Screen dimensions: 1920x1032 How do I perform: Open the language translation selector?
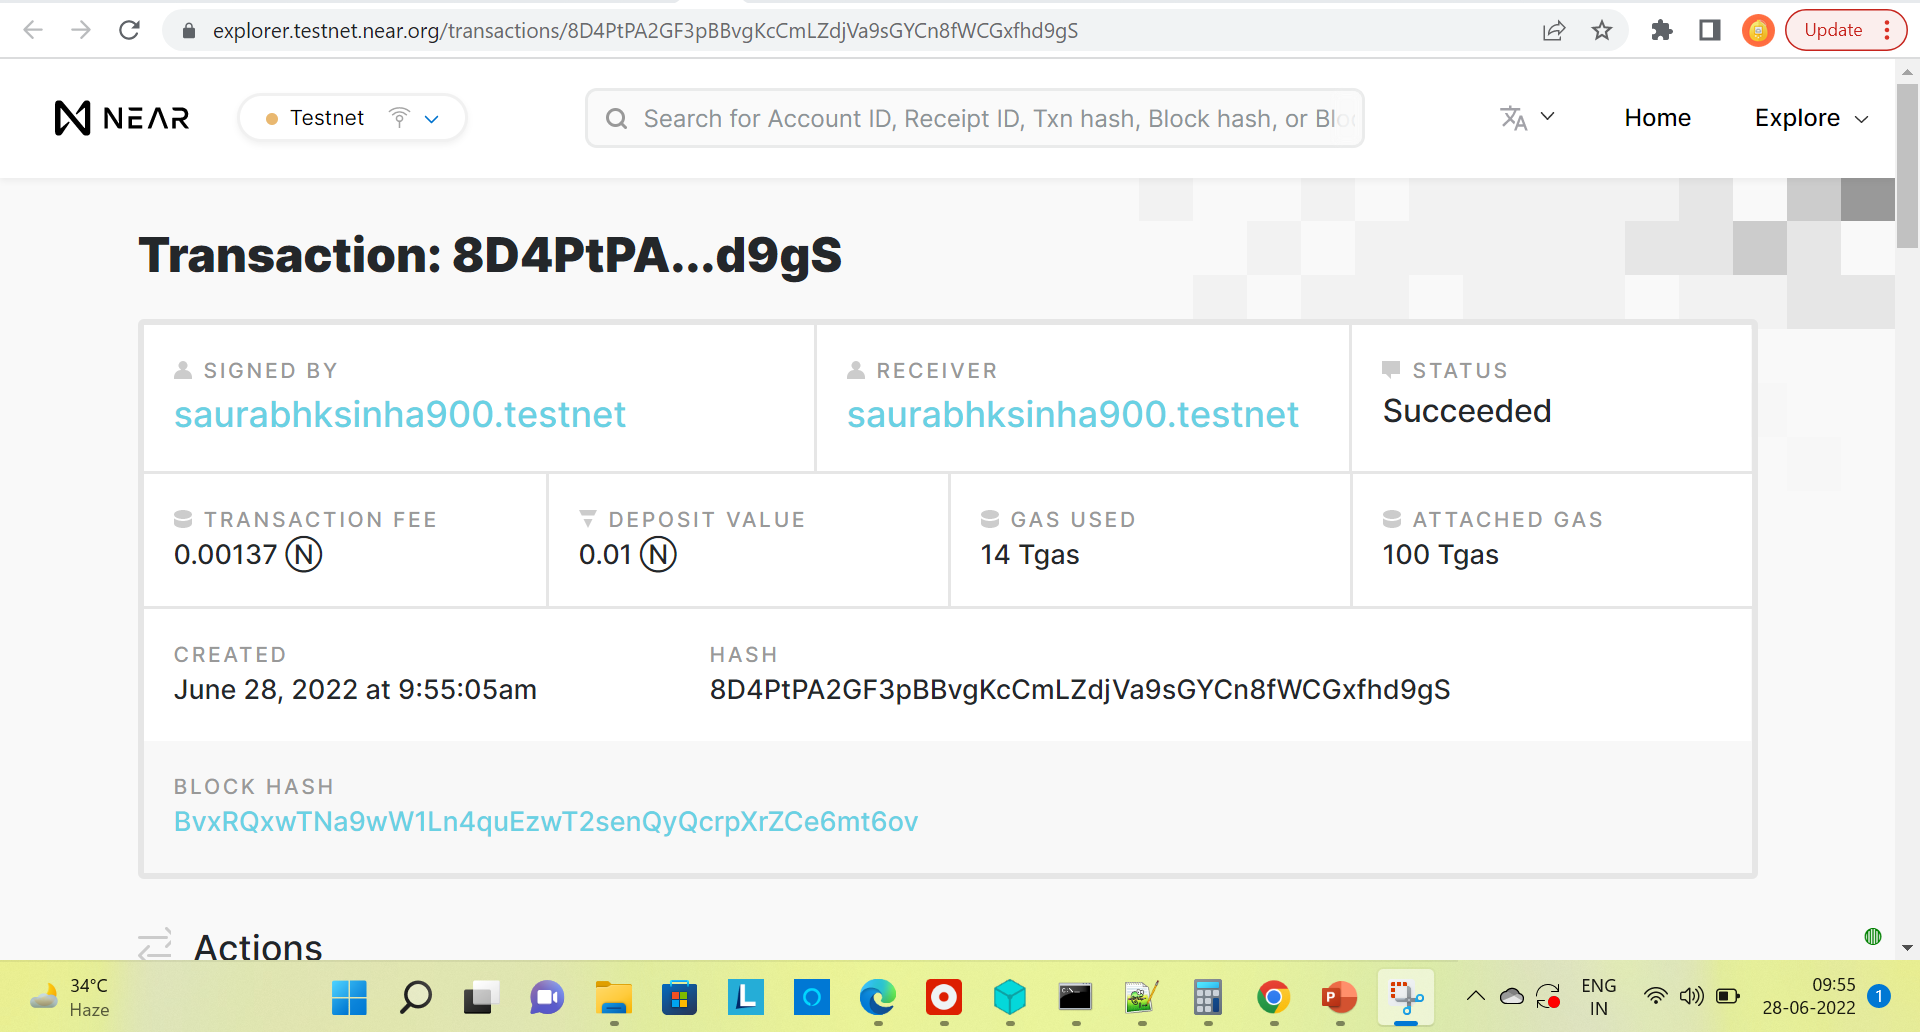[x=1527, y=118]
